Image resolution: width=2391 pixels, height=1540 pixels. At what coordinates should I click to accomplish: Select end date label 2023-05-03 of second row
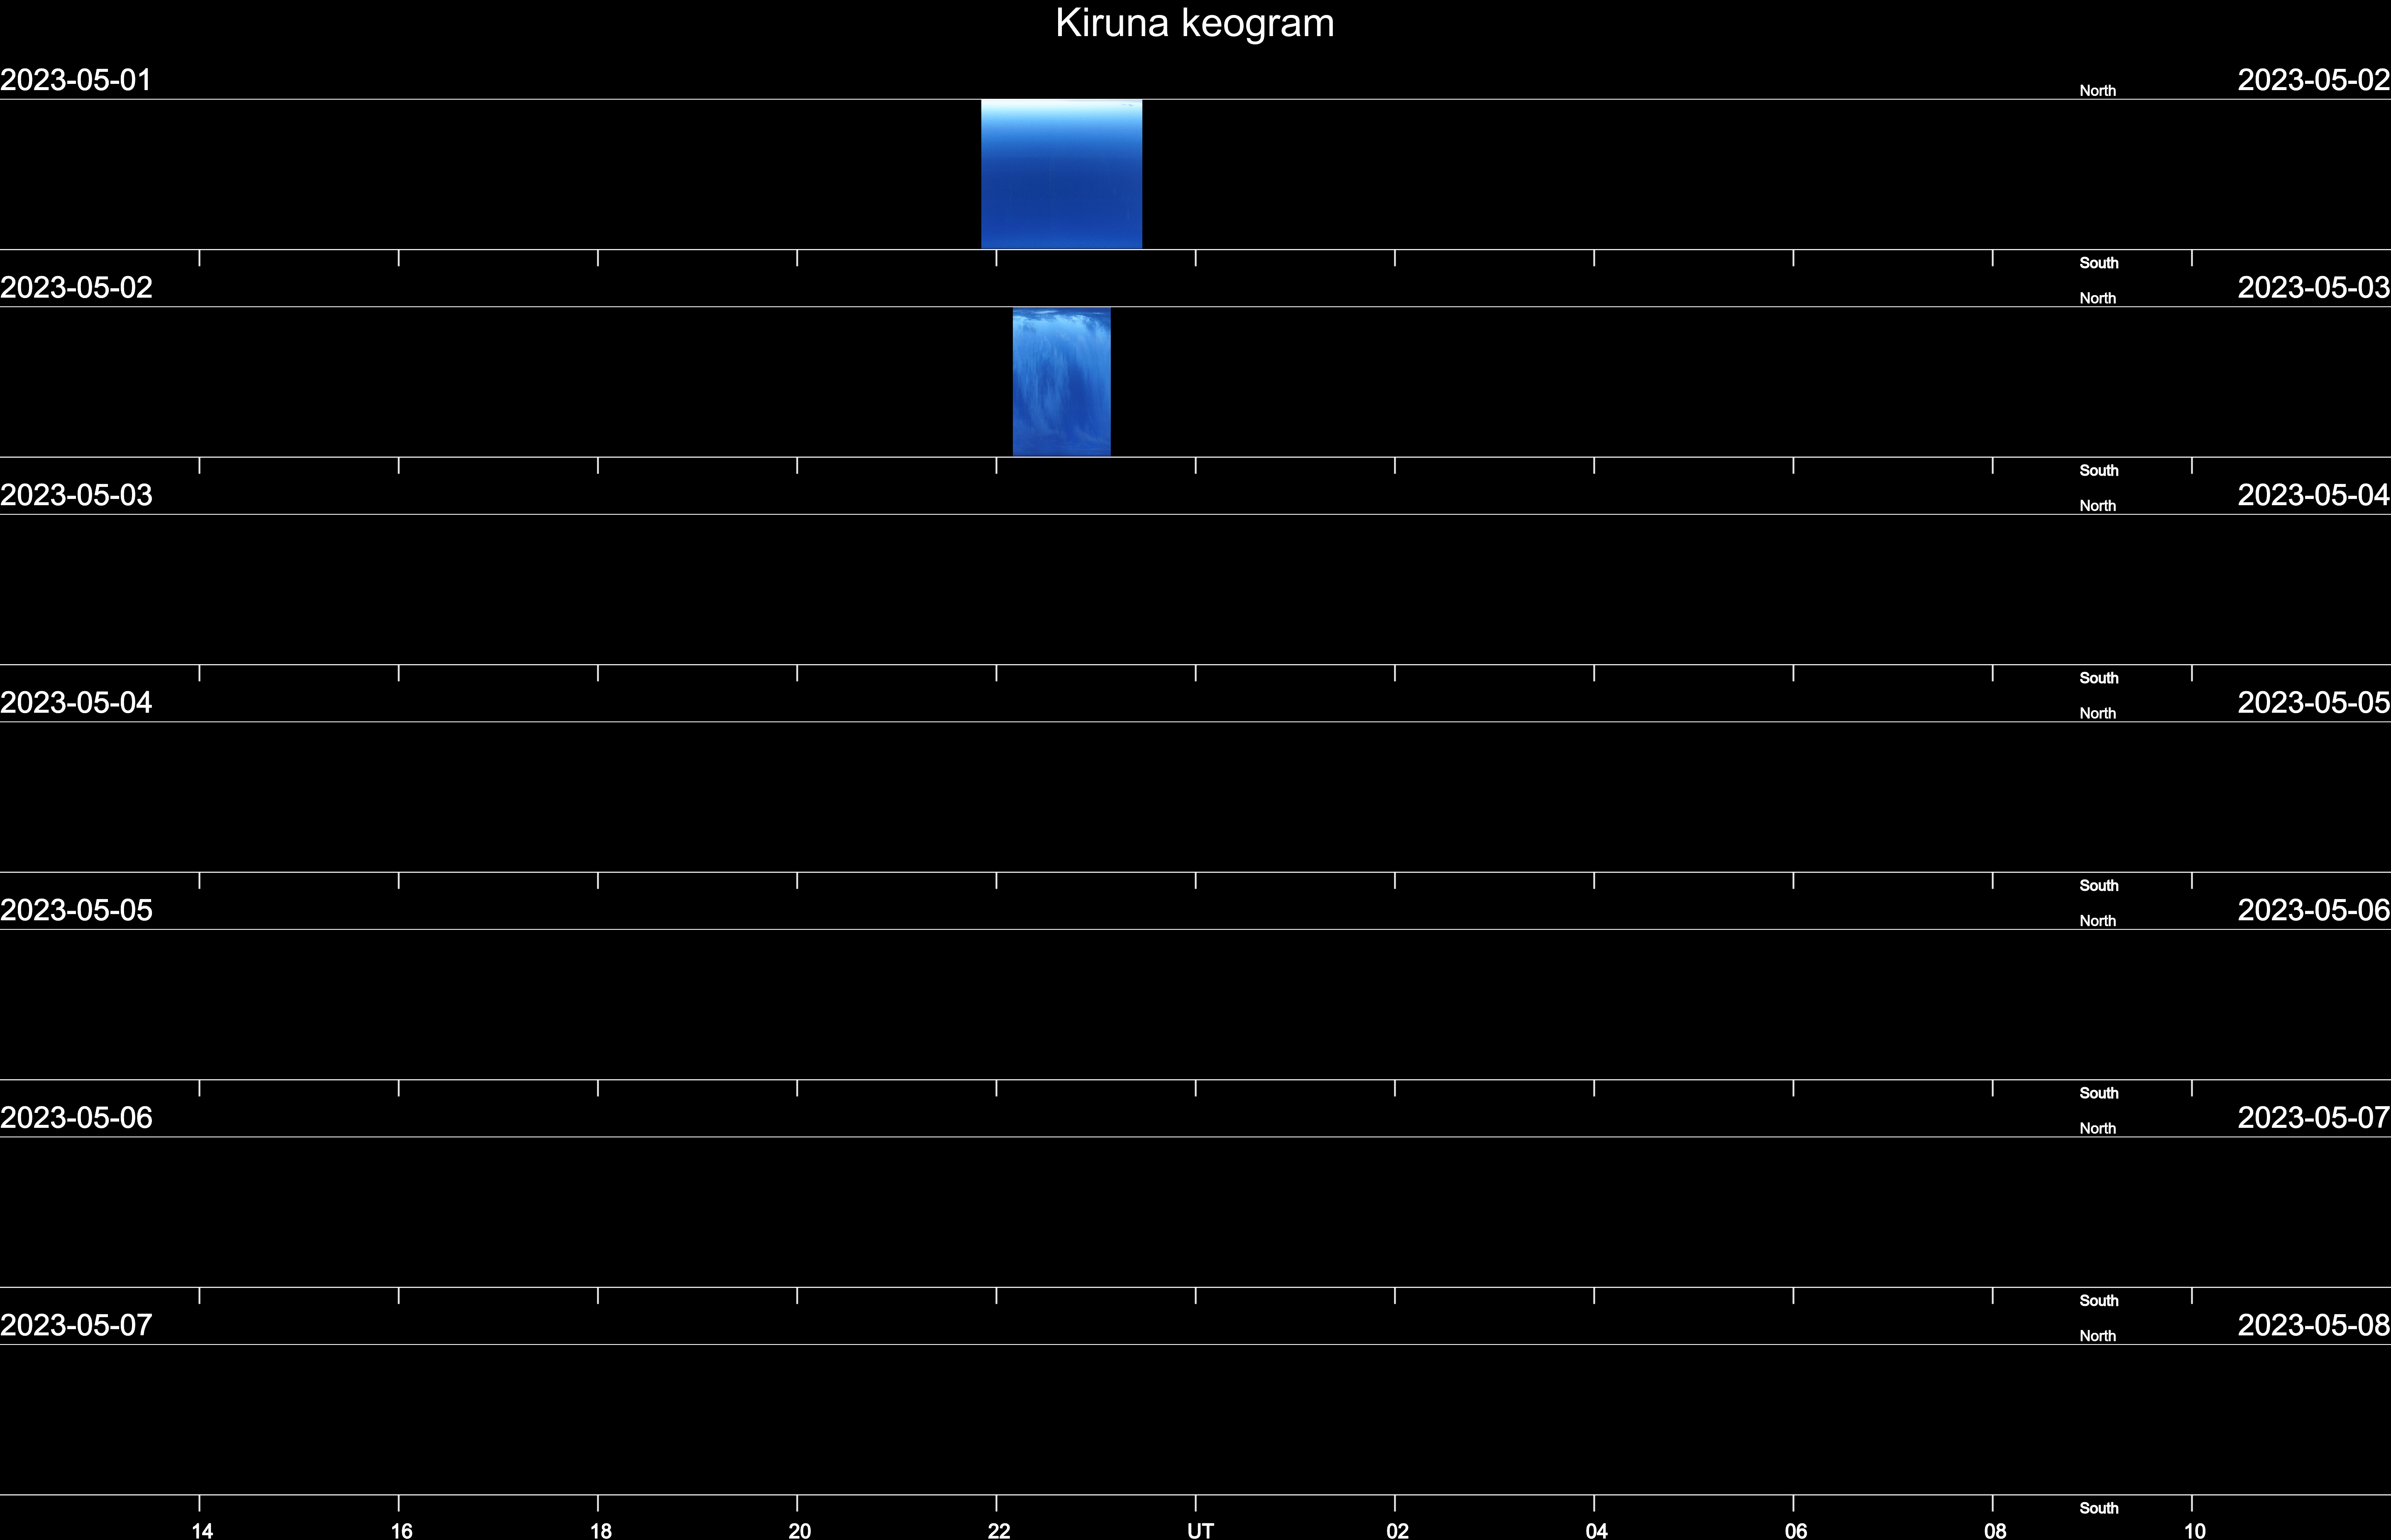tap(2314, 288)
